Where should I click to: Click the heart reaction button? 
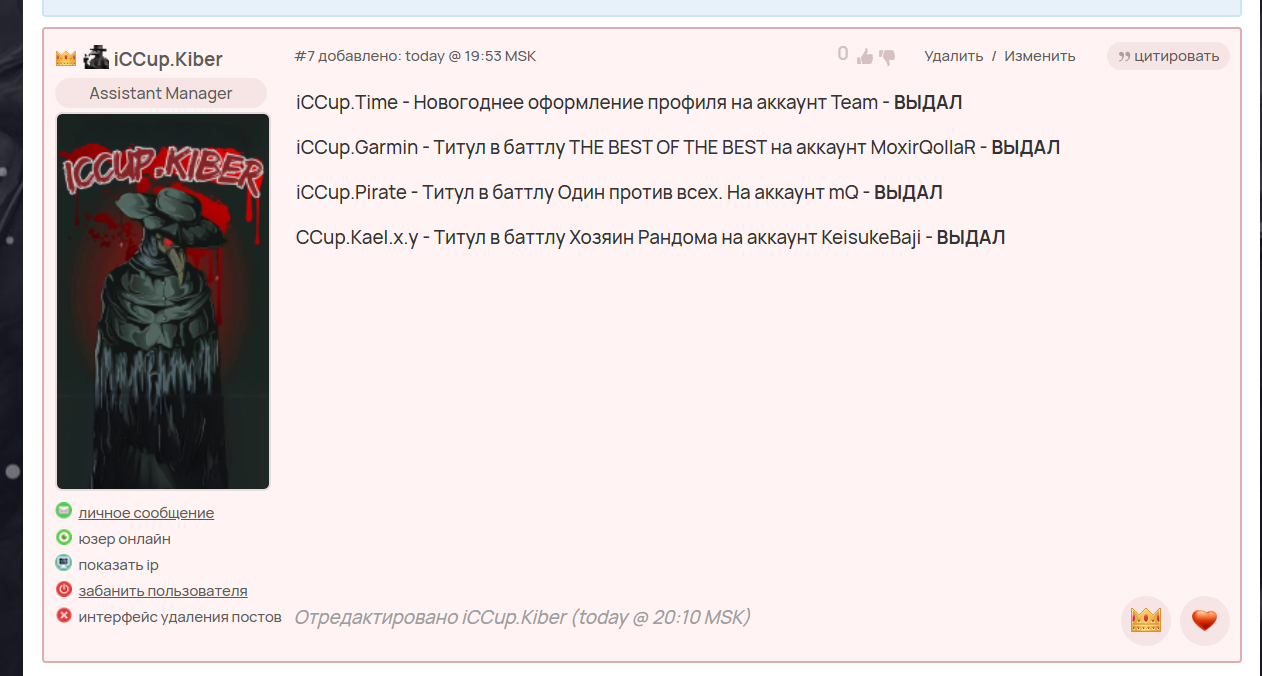(x=1205, y=621)
